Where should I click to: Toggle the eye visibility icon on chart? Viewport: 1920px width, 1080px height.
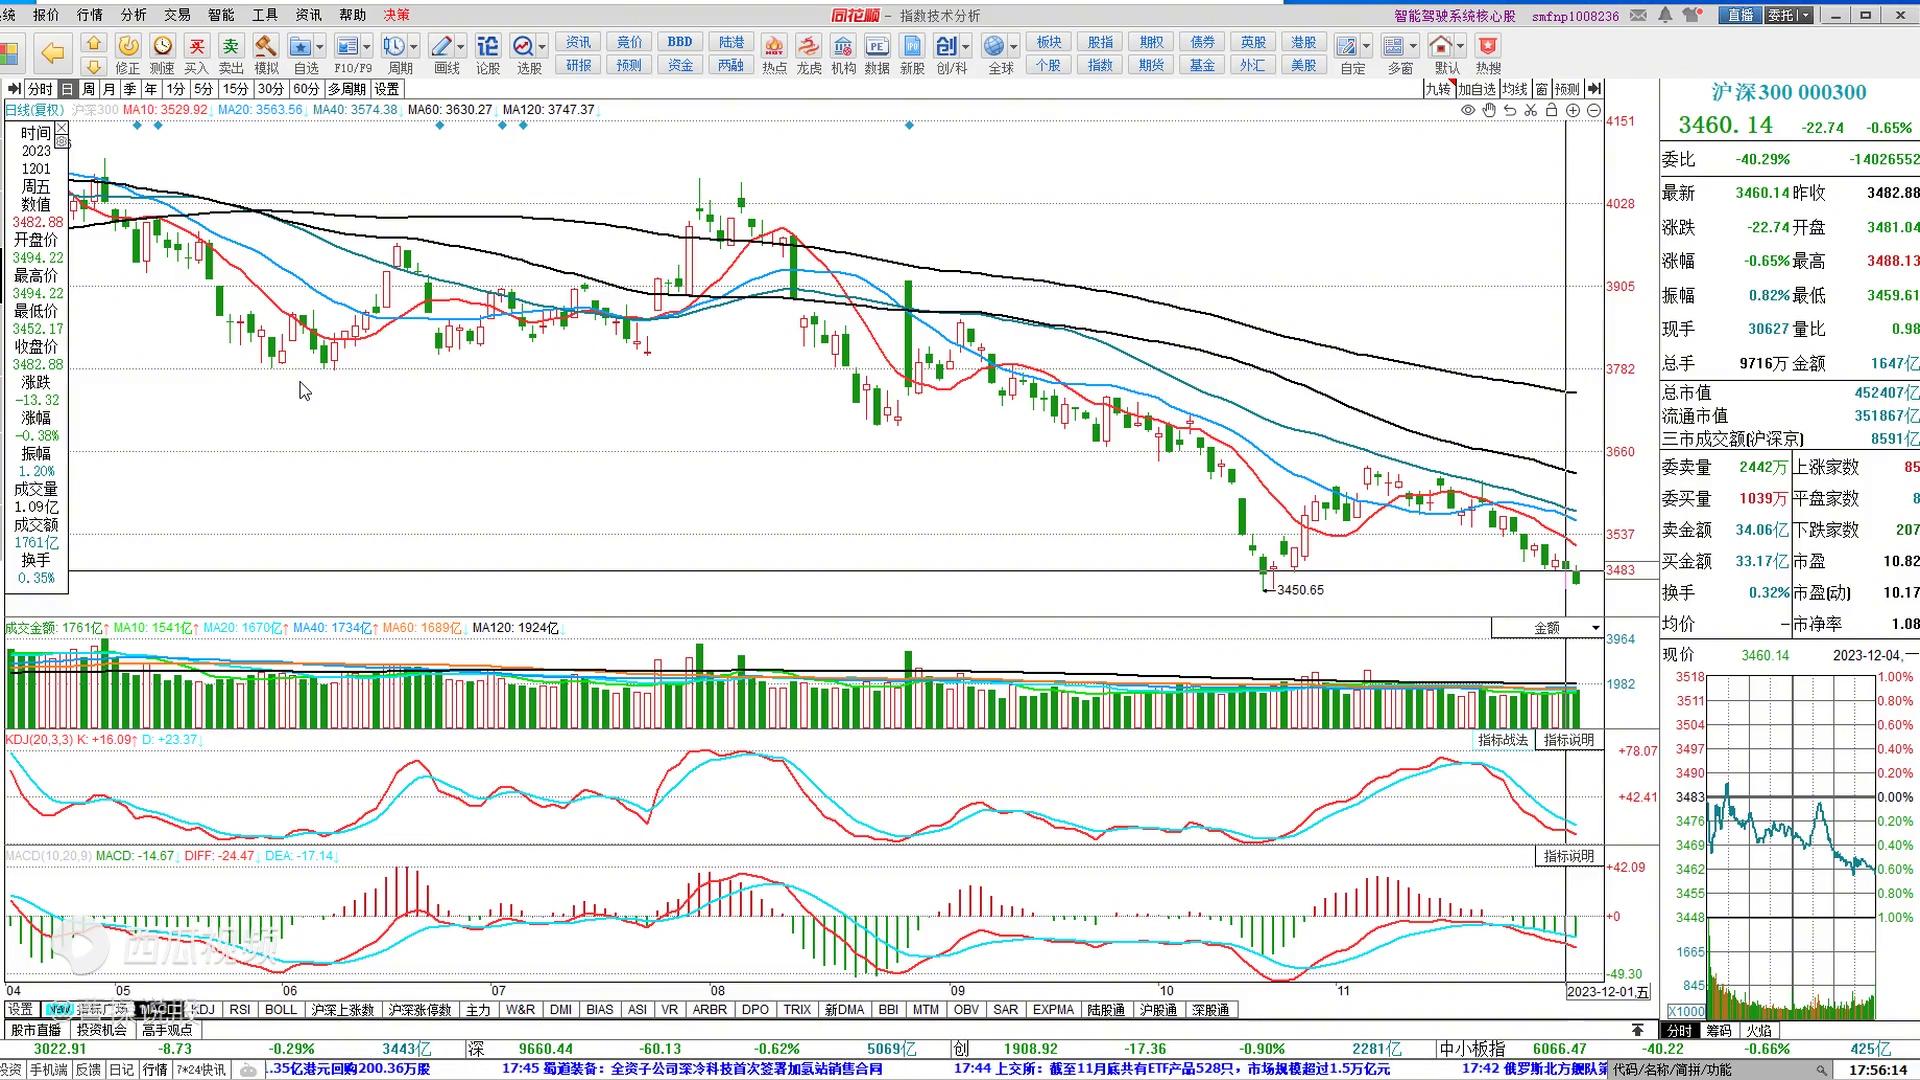pos(1467,110)
